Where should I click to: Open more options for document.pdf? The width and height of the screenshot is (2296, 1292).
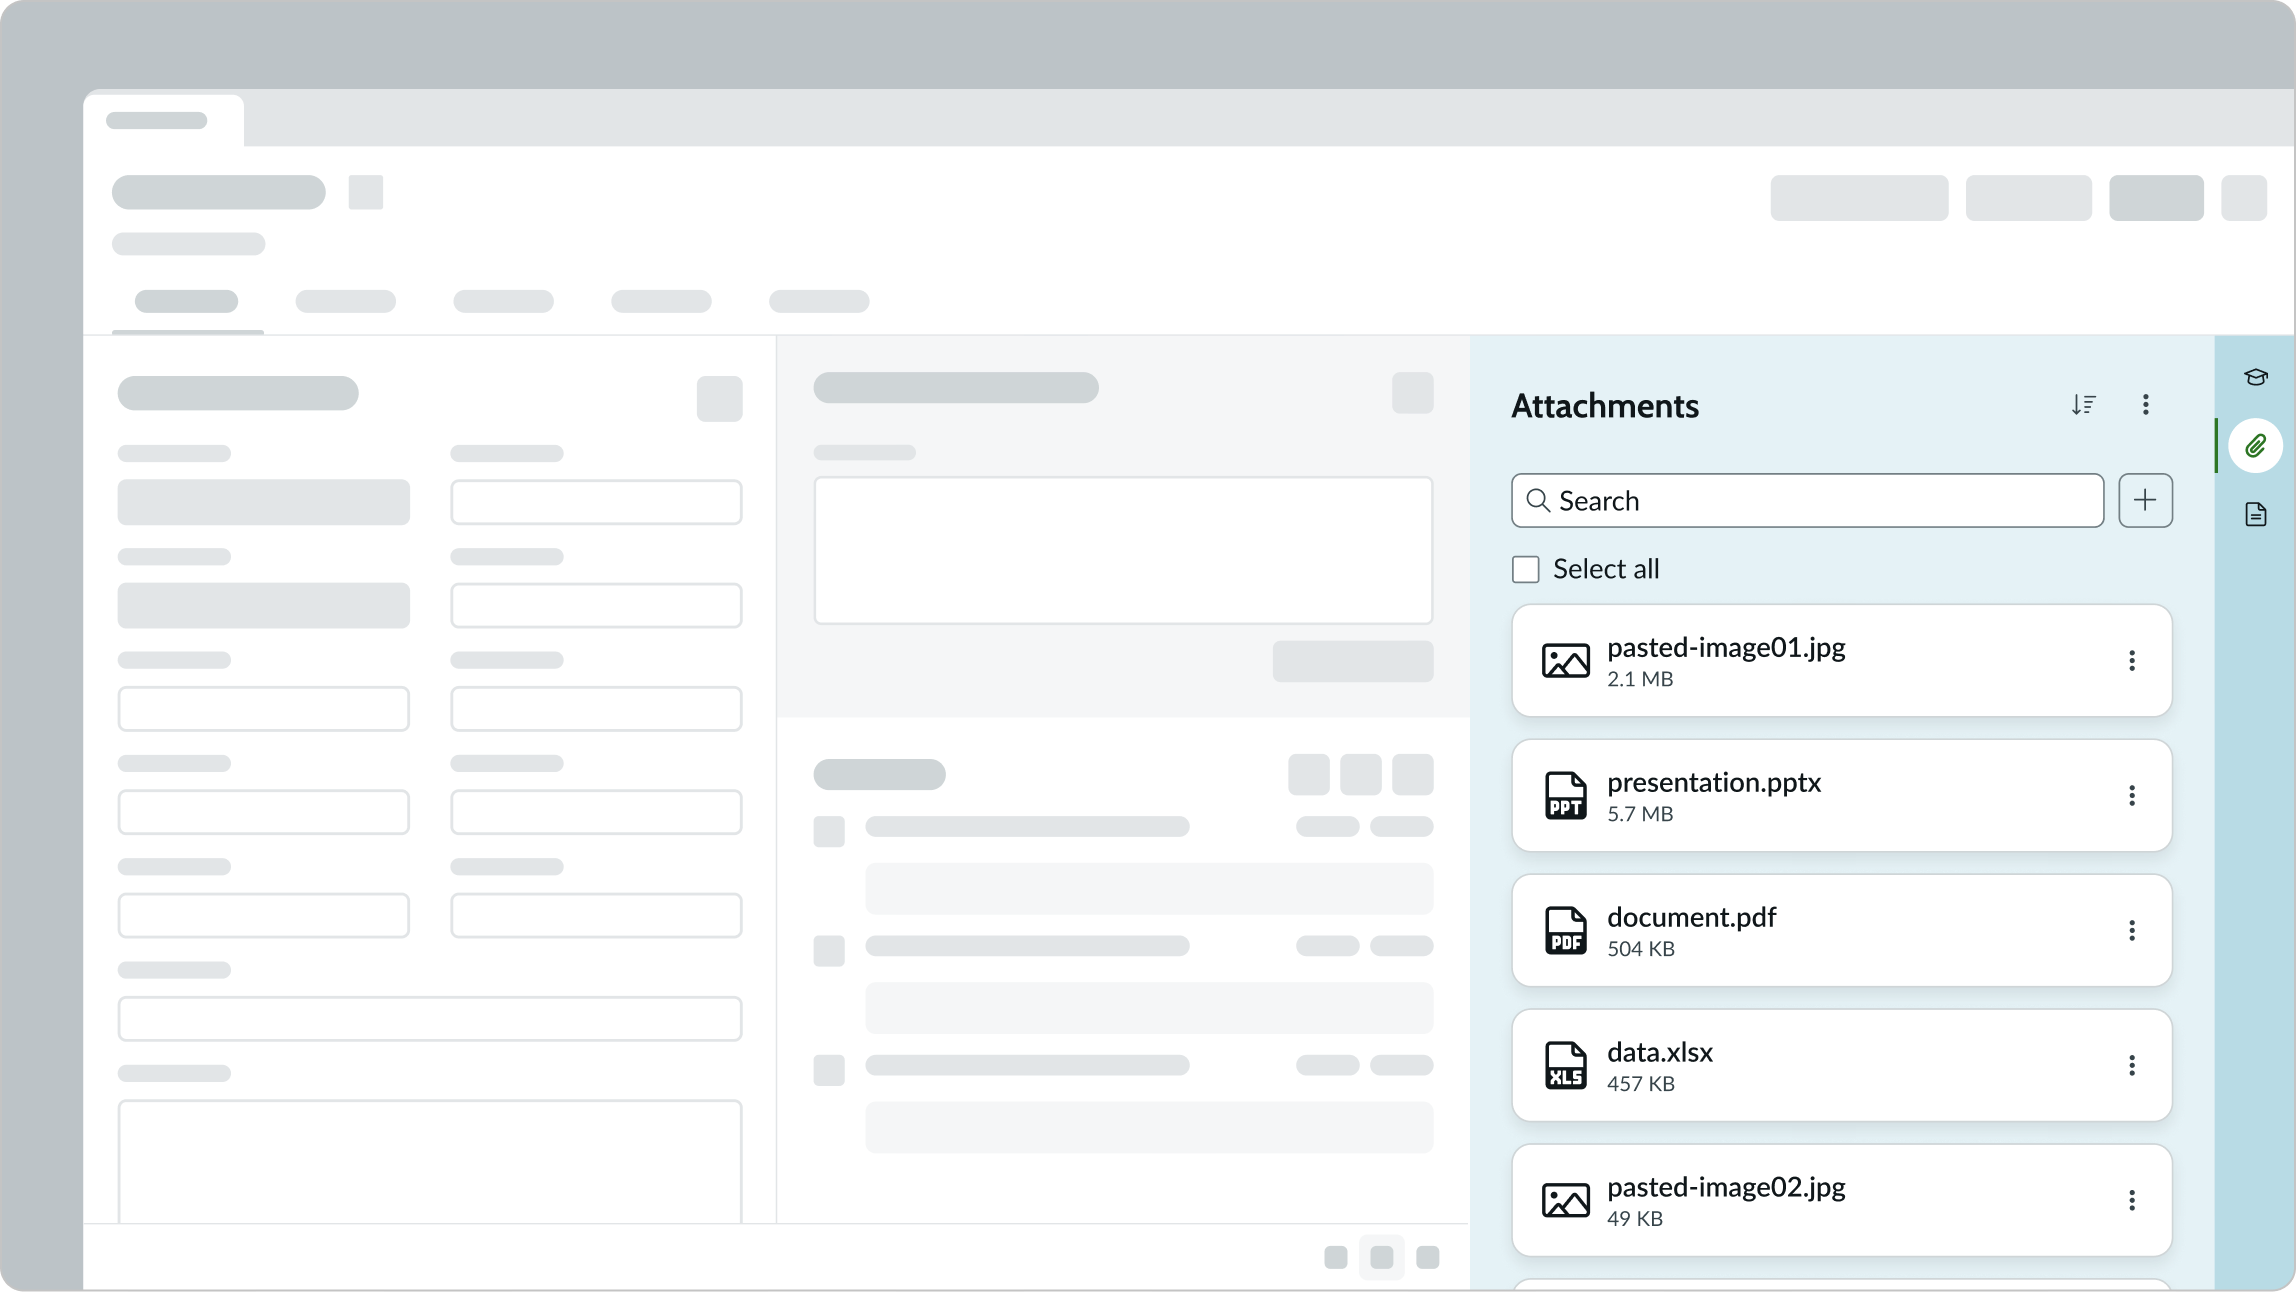tap(2131, 930)
